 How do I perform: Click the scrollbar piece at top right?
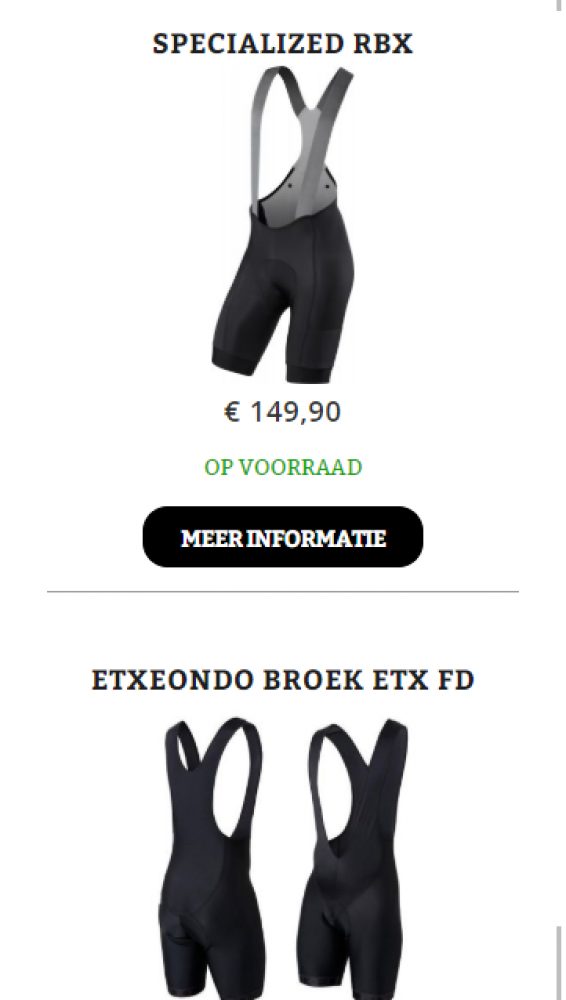560,5
